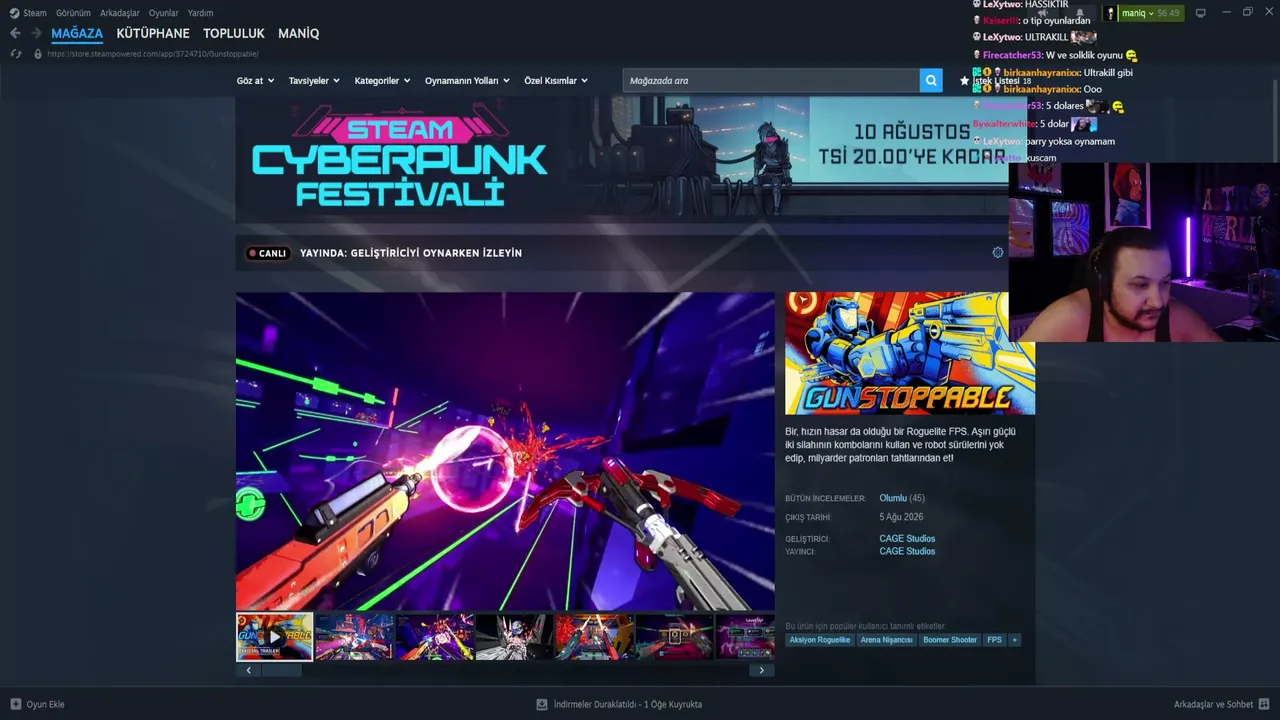Click the plus button after FPS tag

click(x=1014, y=640)
